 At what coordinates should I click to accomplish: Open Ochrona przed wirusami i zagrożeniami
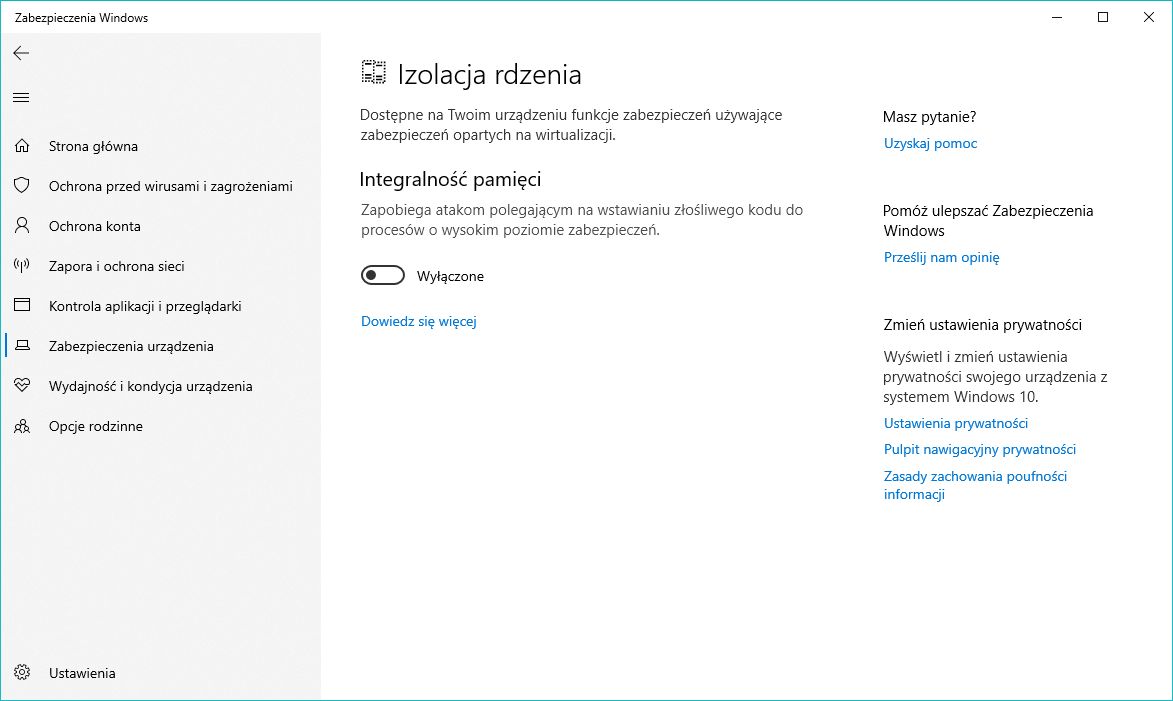tap(171, 186)
